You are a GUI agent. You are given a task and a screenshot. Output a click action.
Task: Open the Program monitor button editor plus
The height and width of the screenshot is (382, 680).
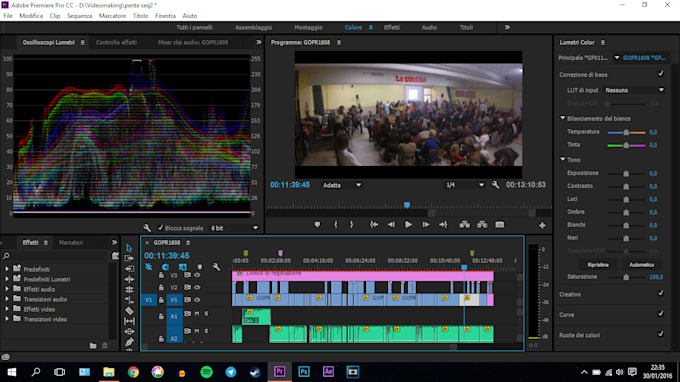(x=542, y=225)
